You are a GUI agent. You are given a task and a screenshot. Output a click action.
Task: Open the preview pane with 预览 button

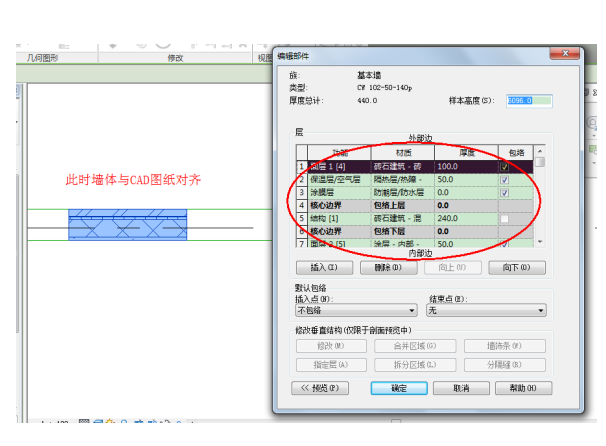tap(318, 388)
